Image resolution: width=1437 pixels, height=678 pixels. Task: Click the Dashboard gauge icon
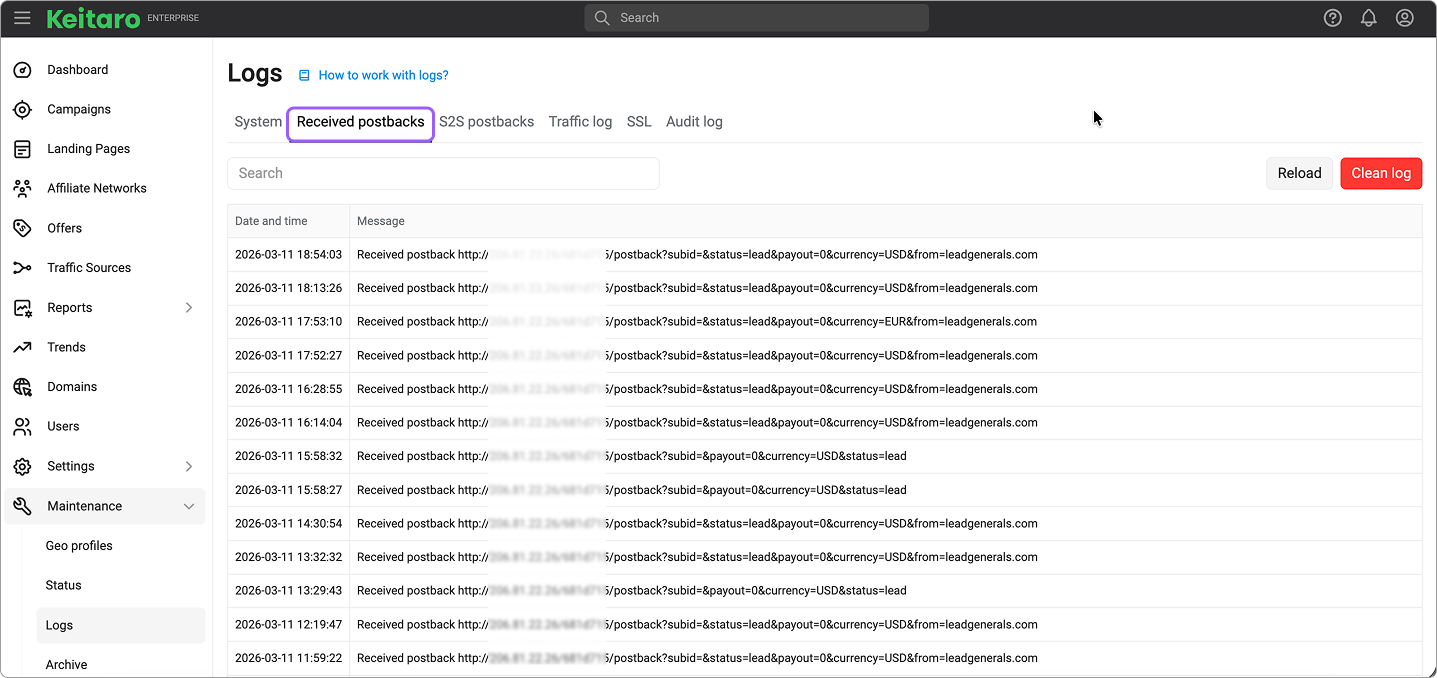[x=22, y=70]
